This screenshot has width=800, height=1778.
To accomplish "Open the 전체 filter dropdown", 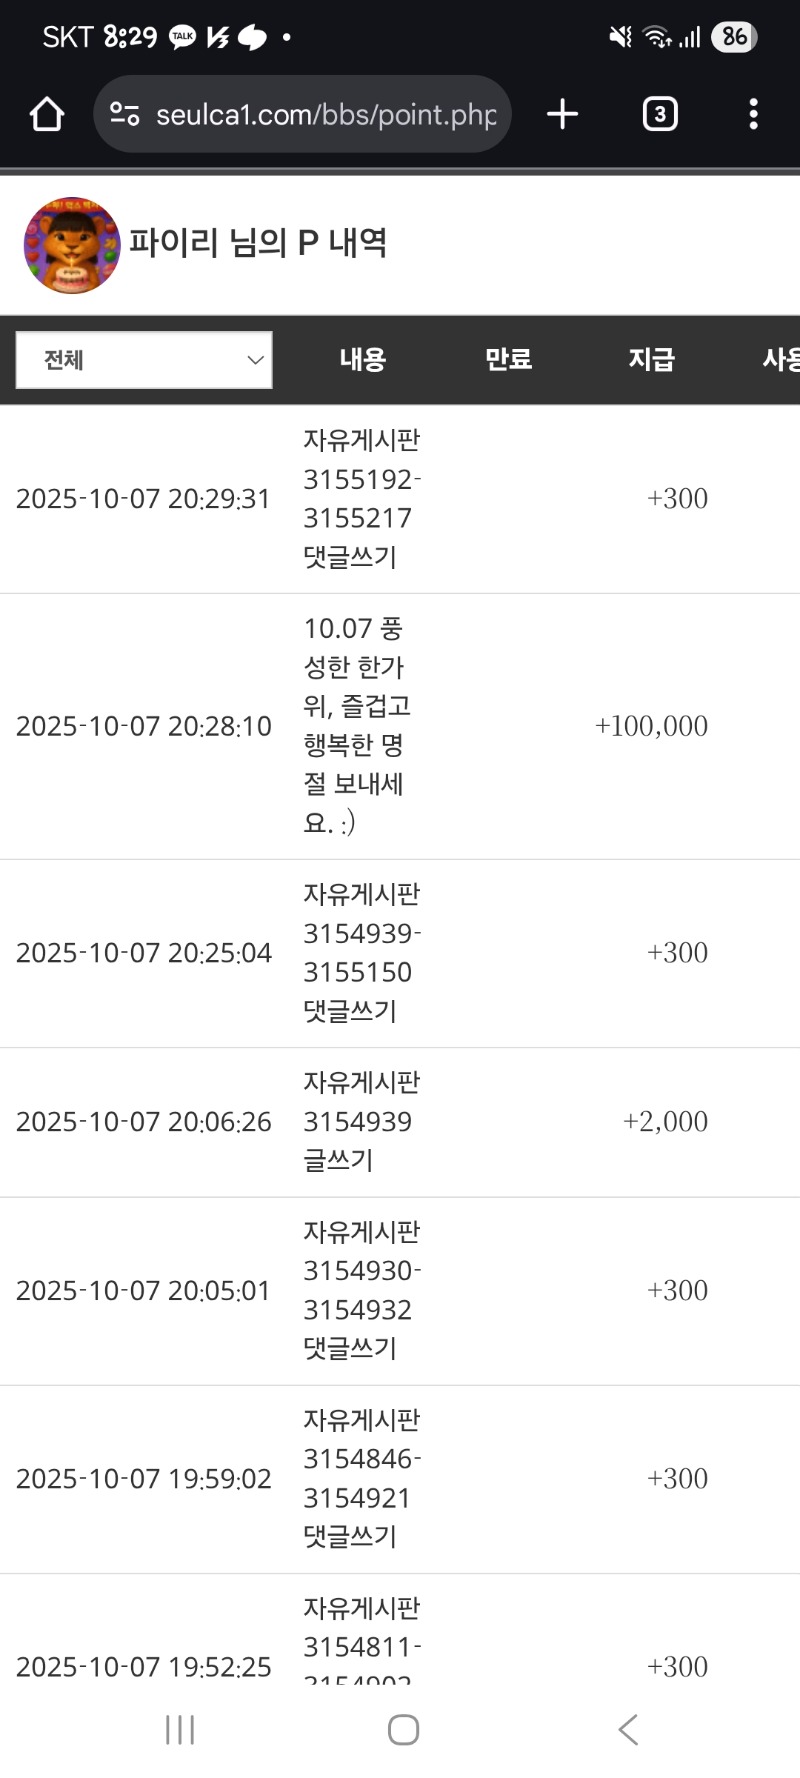I will [x=143, y=360].
